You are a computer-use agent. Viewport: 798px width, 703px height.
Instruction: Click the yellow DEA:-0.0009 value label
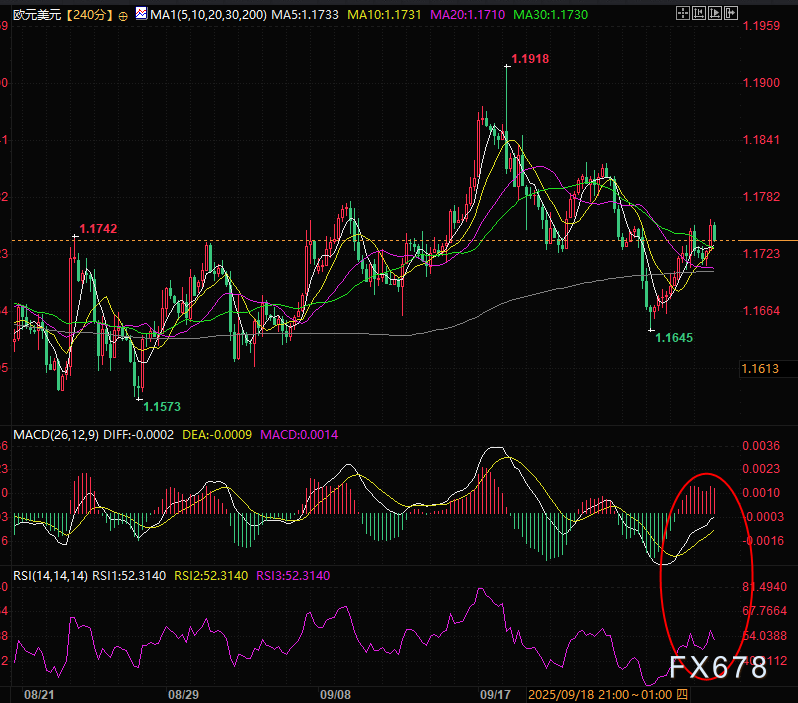pos(216,435)
